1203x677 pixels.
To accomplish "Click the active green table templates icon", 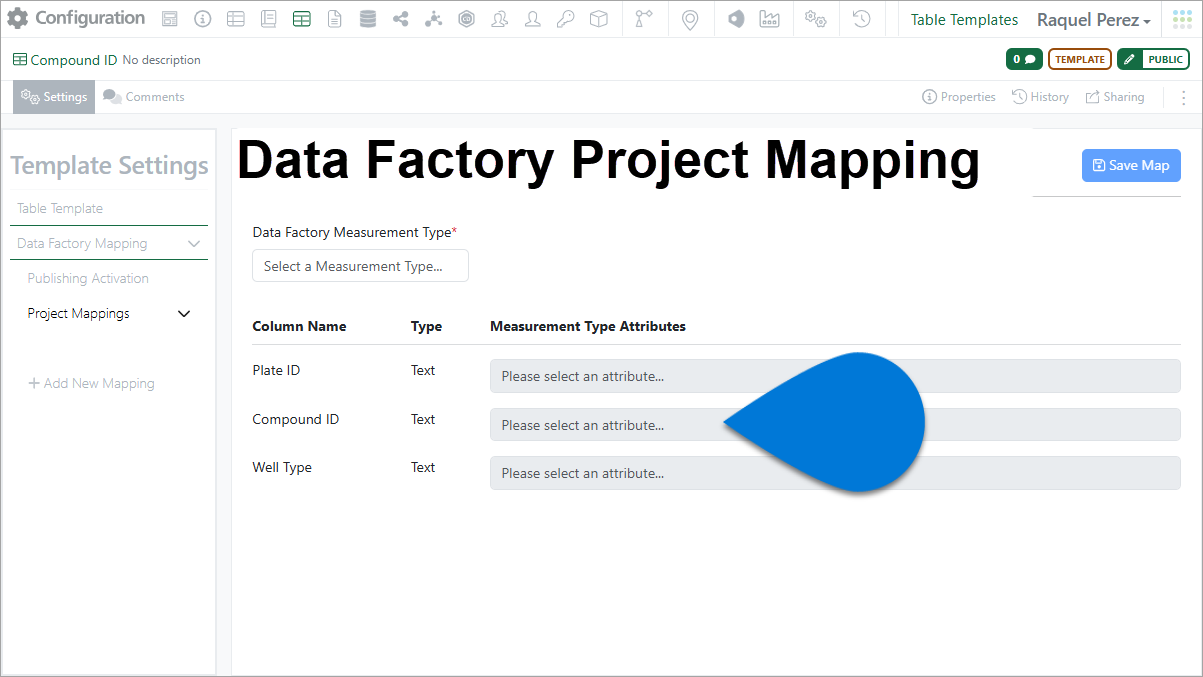I will click(302, 19).
